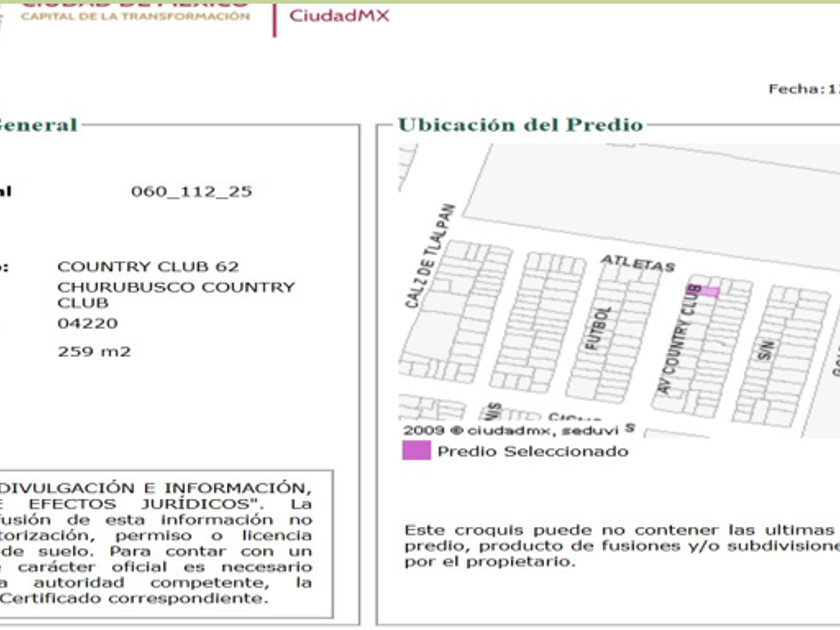This screenshot has width=840, height=630.
Task: Click the 'AV COUNTRY CLUB' street label
Action: pyautogui.click(x=679, y=340)
